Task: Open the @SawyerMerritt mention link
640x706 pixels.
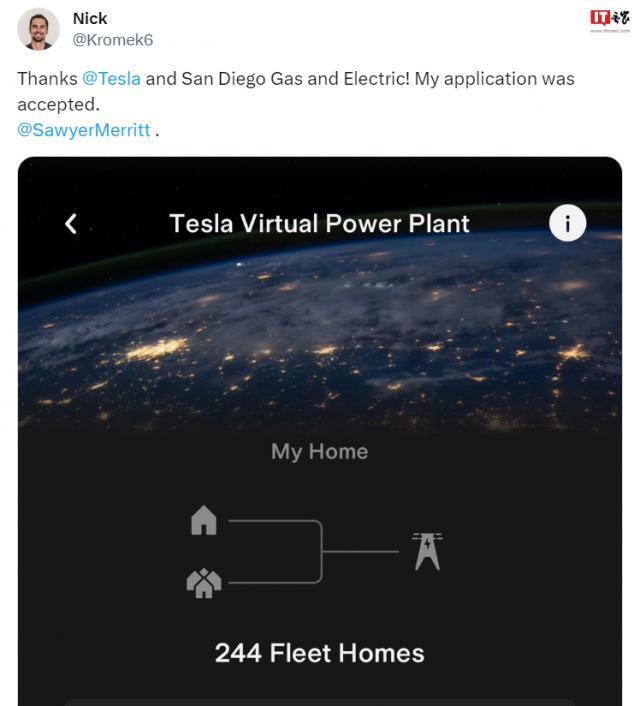Action: pyautogui.click(x=84, y=130)
